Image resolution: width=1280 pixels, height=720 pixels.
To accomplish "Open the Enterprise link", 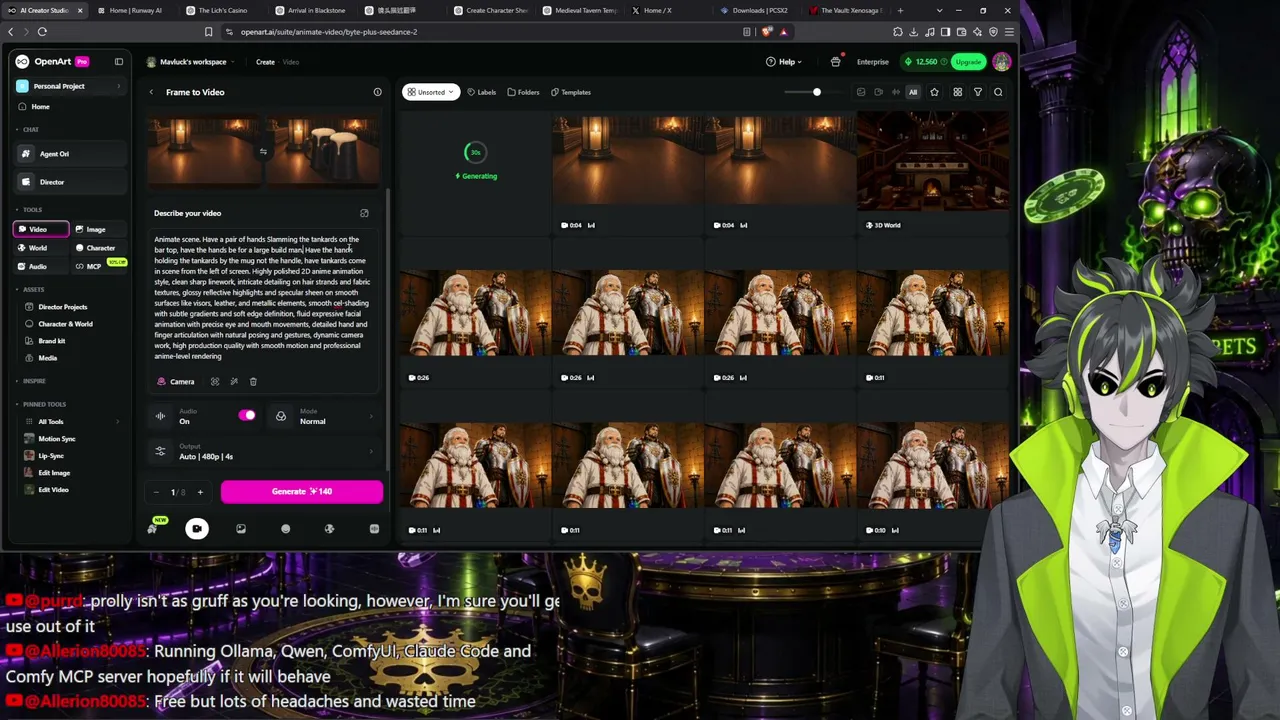I will pos(872,62).
